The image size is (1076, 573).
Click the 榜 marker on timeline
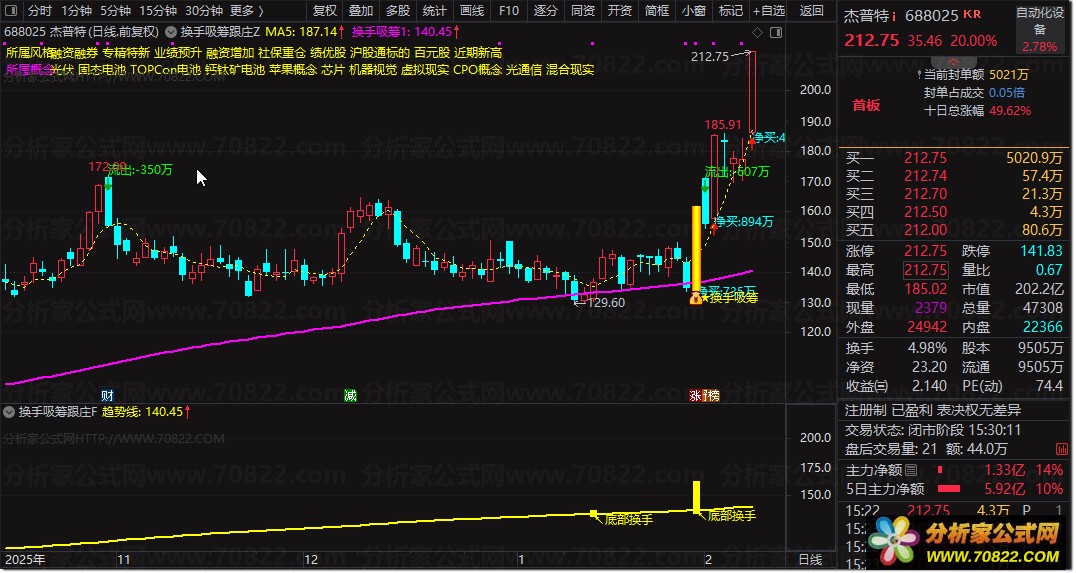click(713, 395)
